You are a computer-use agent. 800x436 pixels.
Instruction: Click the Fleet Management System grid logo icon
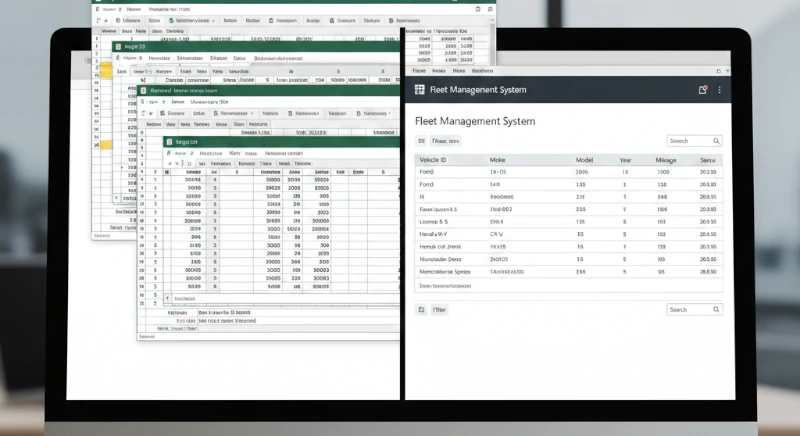420,90
